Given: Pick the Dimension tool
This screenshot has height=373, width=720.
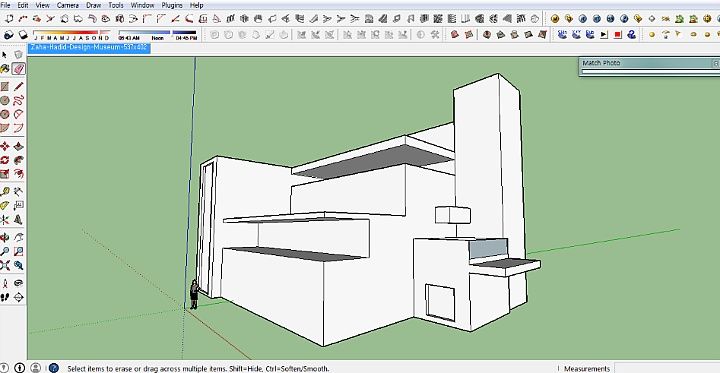Looking at the screenshot, I should (18, 192).
